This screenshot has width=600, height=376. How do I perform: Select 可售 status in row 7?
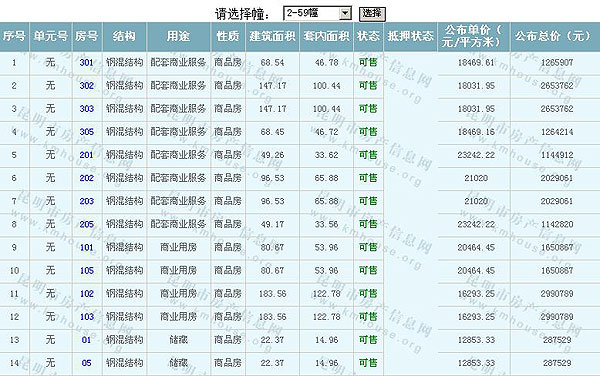coord(368,201)
